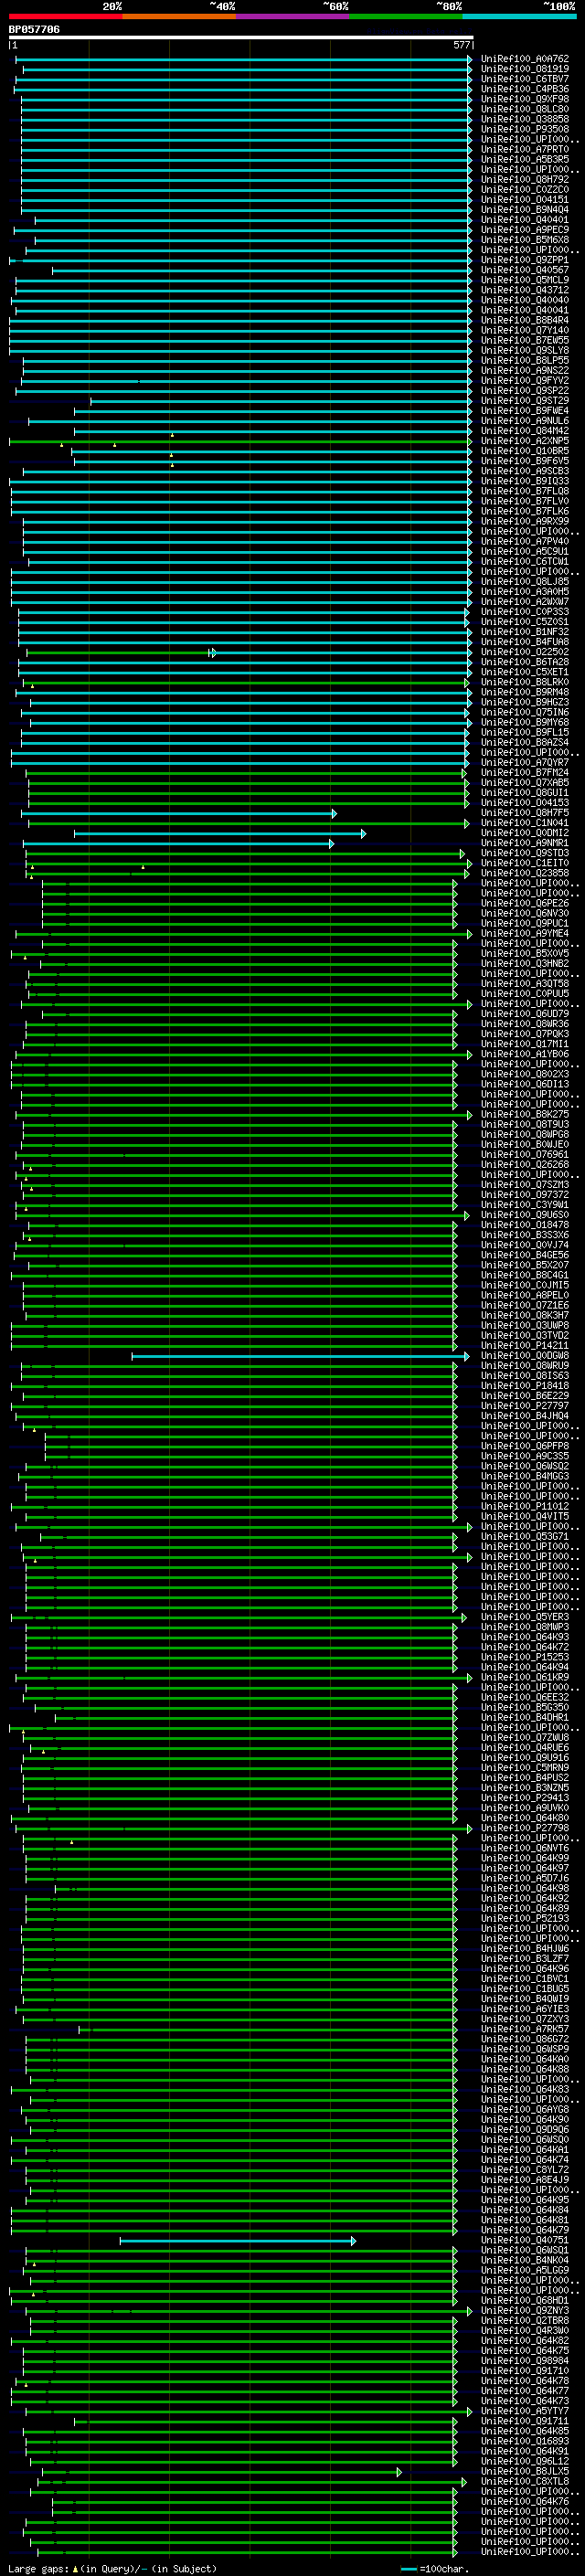Screen dimensions: 585x2576
Task: Select the UniRef100_A7PRT0 label
Action: point(525,149)
